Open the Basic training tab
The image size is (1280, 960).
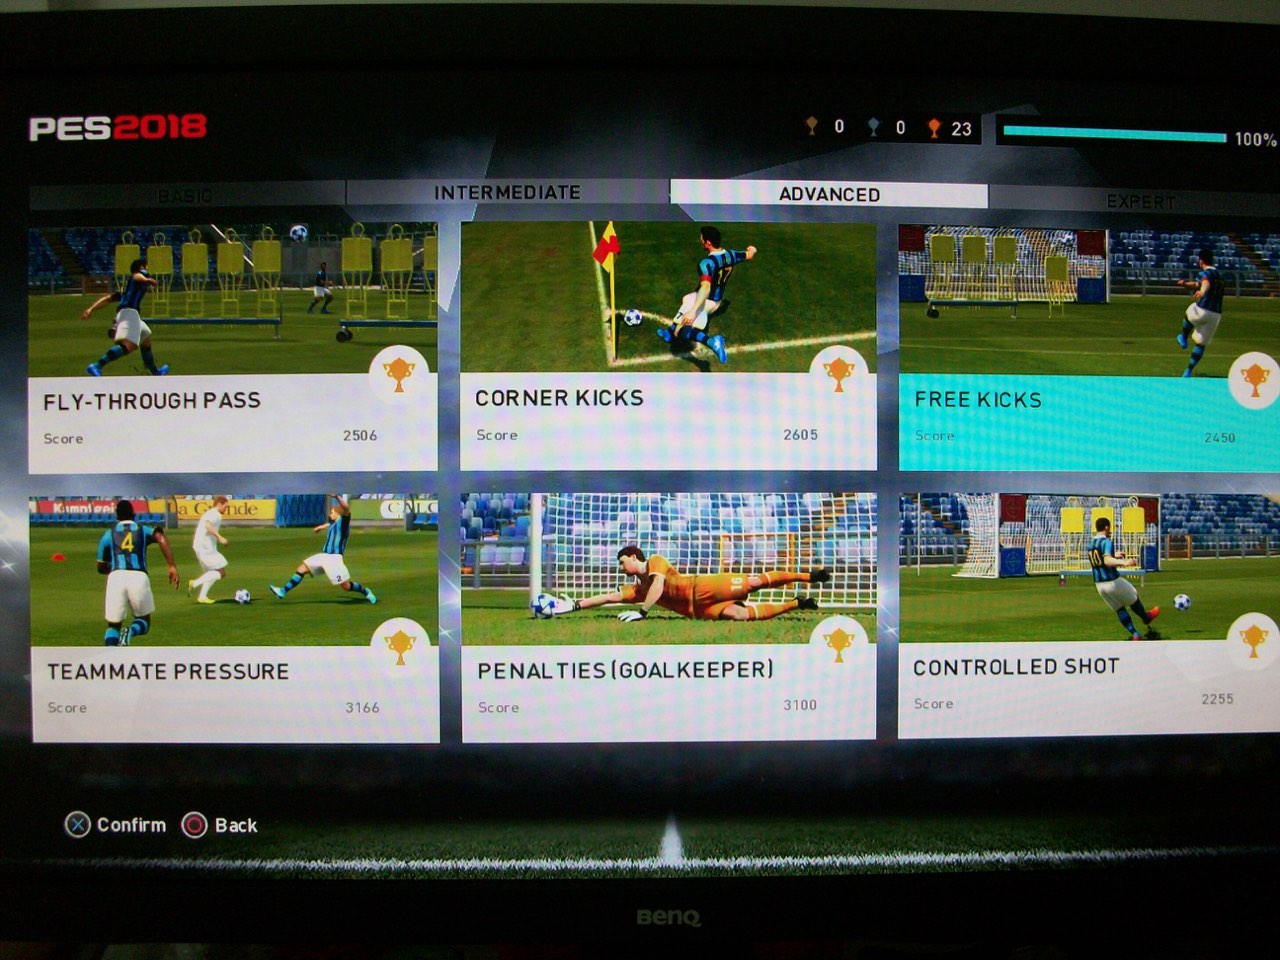tap(186, 196)
